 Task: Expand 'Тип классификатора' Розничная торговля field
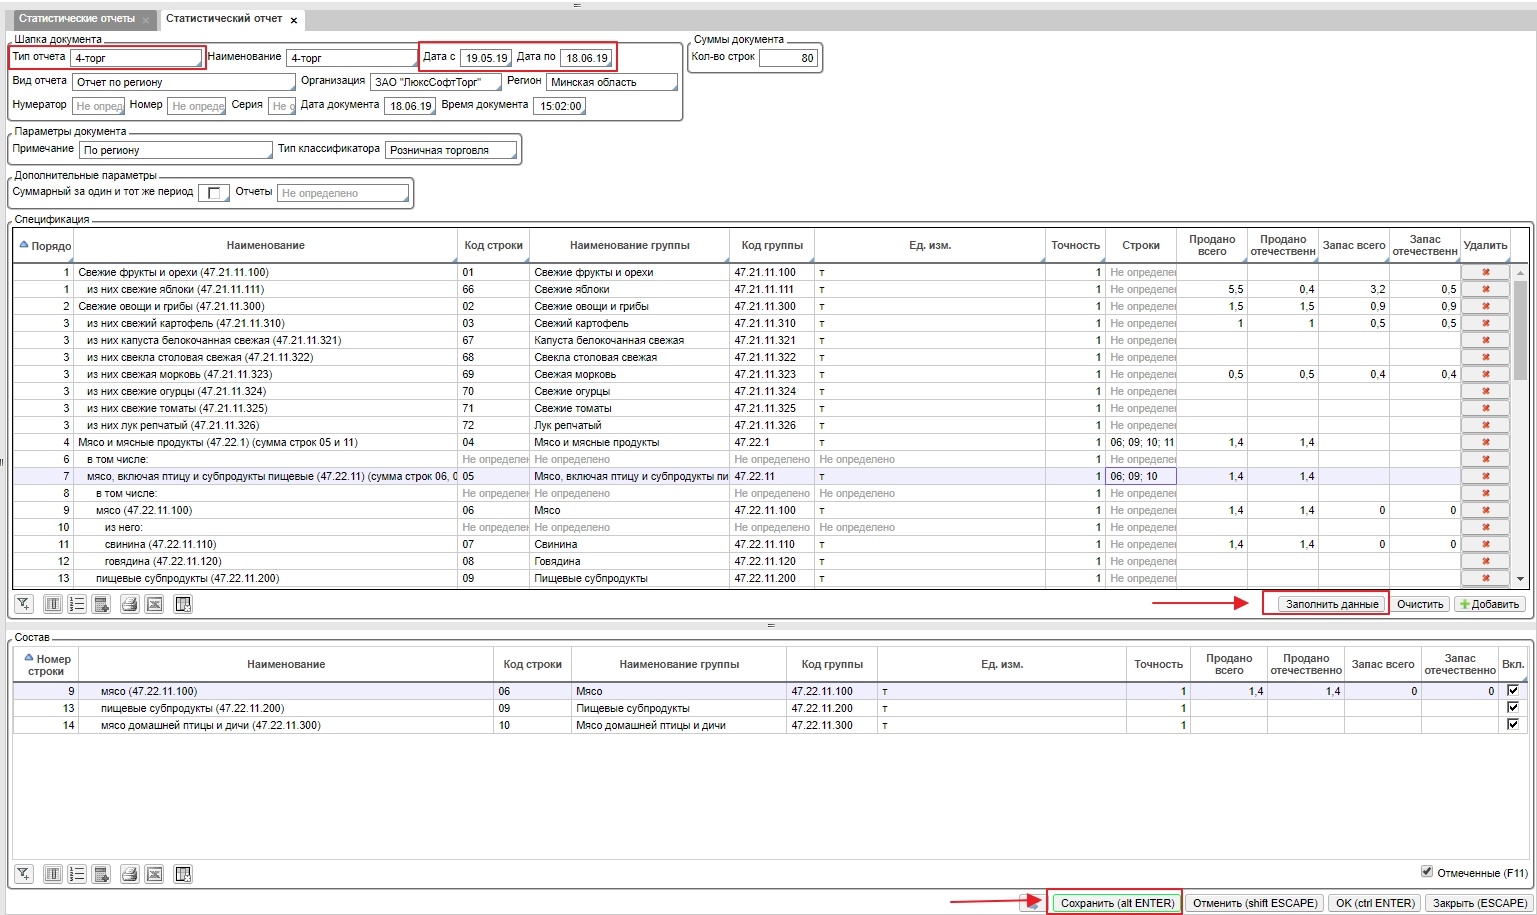pyautogui.click(x=452, y=150)
